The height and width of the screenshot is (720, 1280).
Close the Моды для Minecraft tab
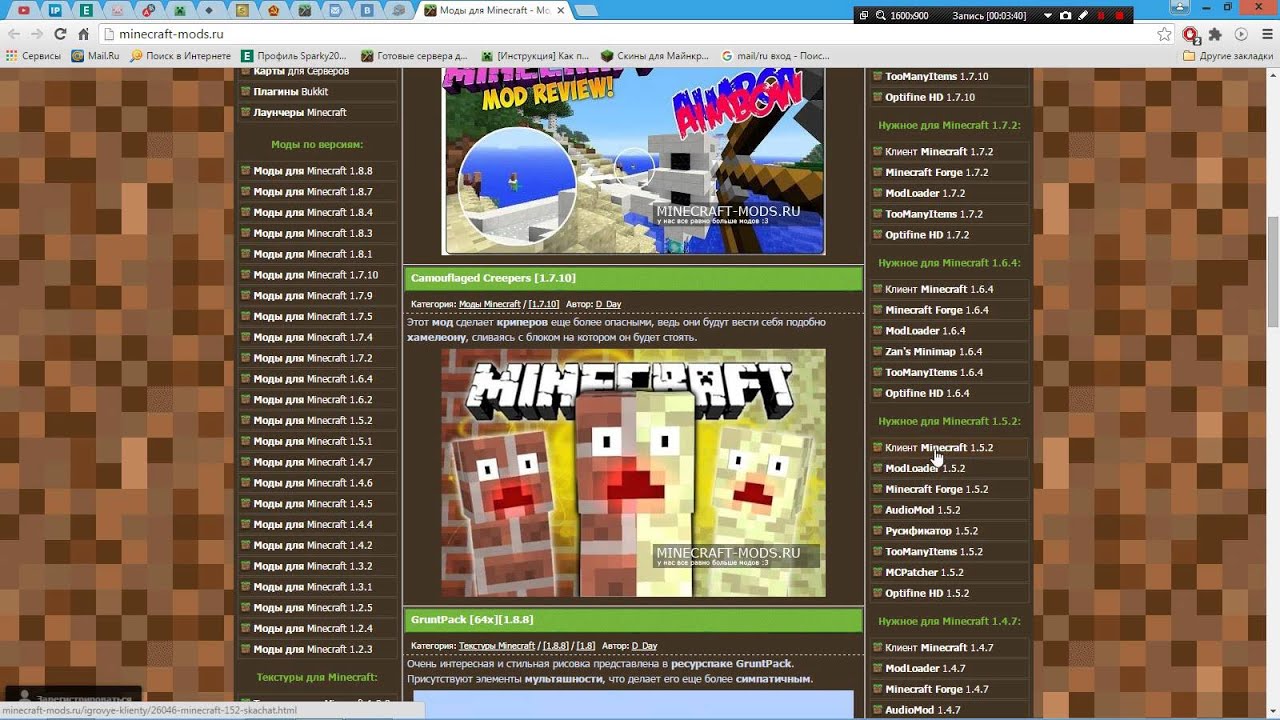pos(561,10)
